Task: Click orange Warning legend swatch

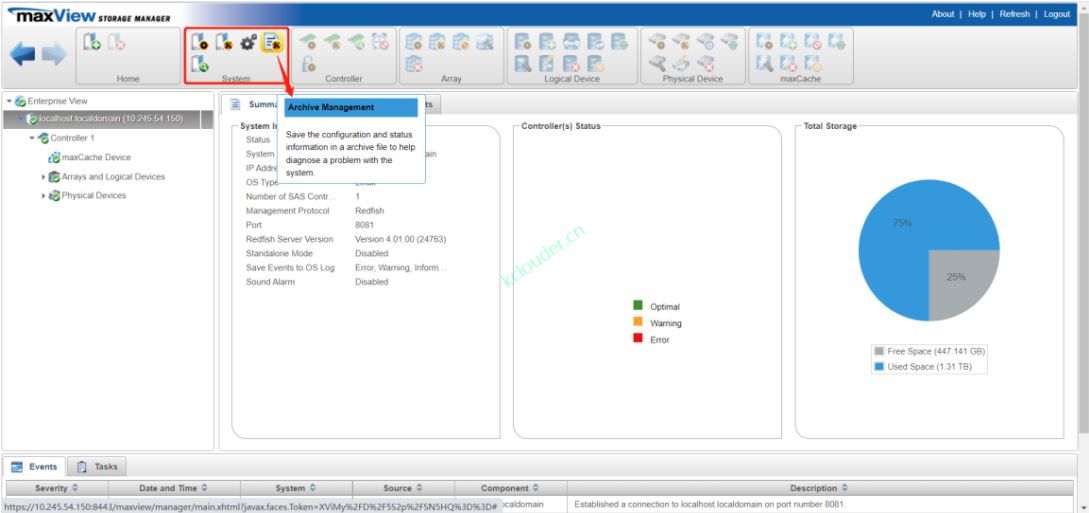Action: point(638,322)
